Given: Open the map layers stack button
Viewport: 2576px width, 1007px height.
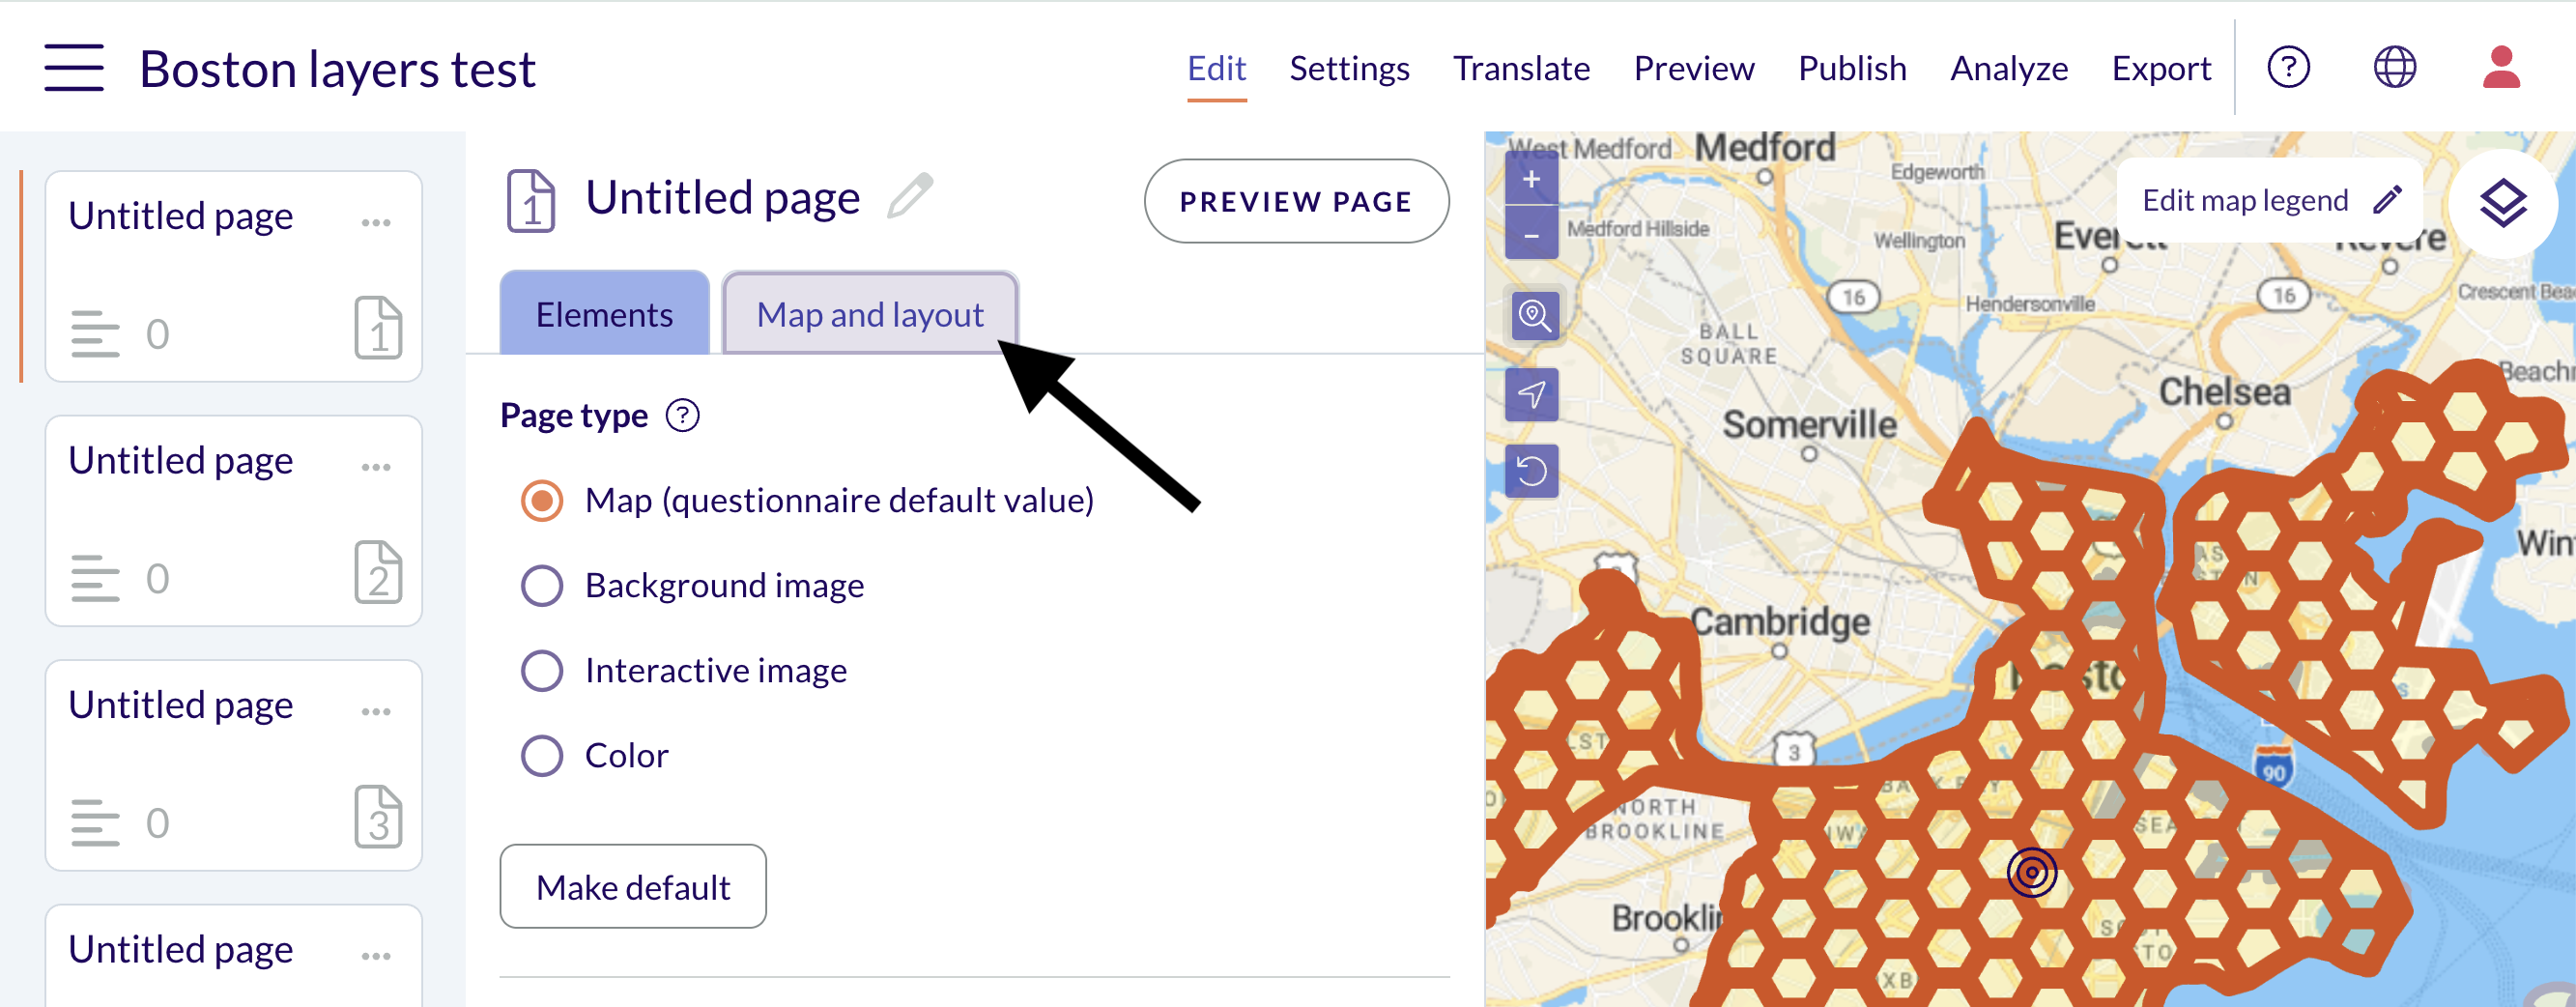Looking at the screenshot, I should (x=2503, y=203).
